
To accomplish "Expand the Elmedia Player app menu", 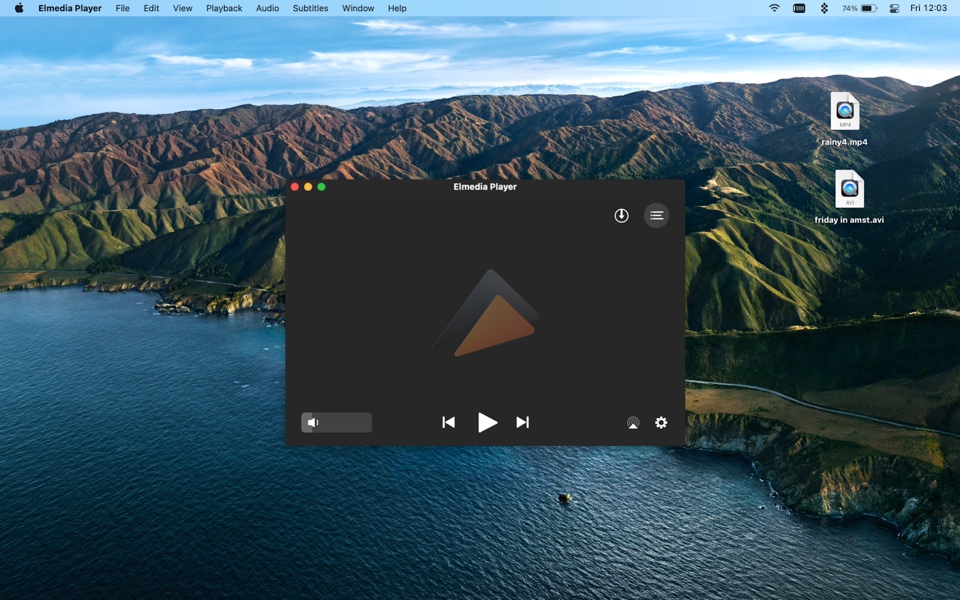I will click(x=70, y=8).
